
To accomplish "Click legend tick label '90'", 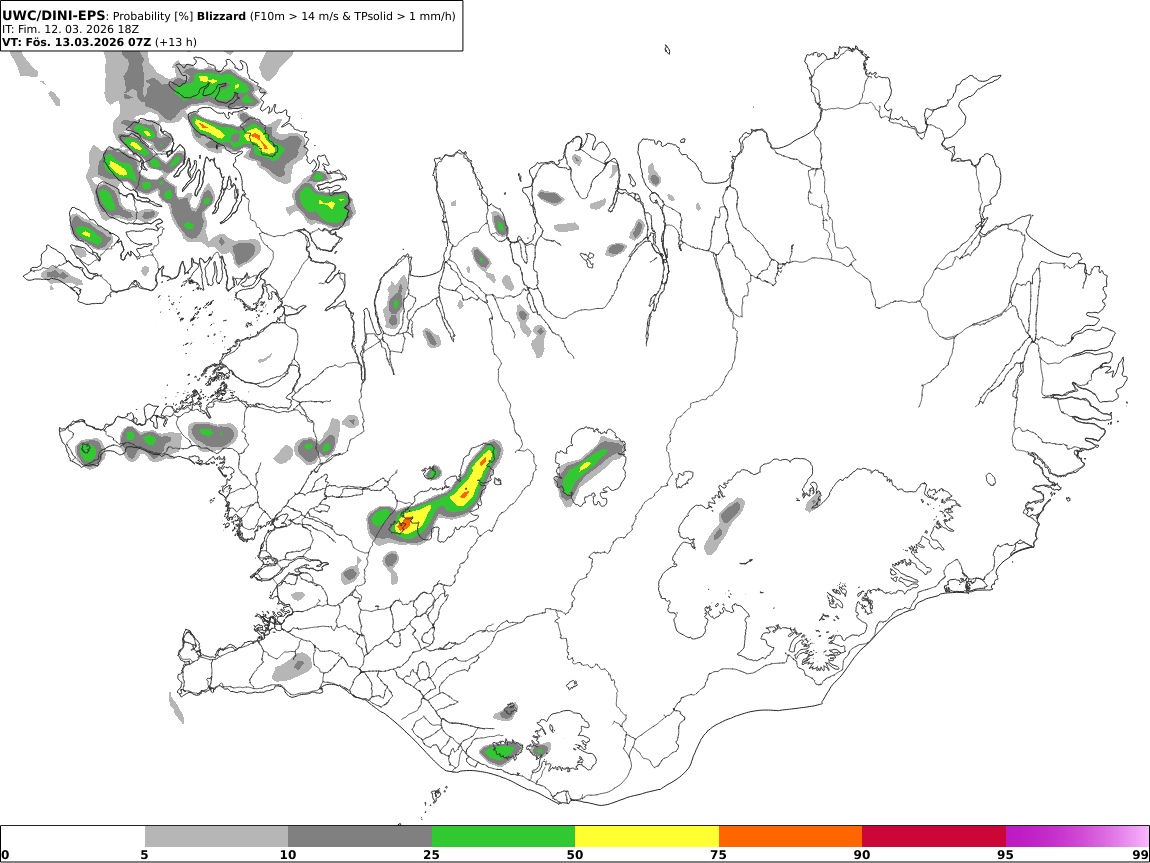I will tap(862, 855).
